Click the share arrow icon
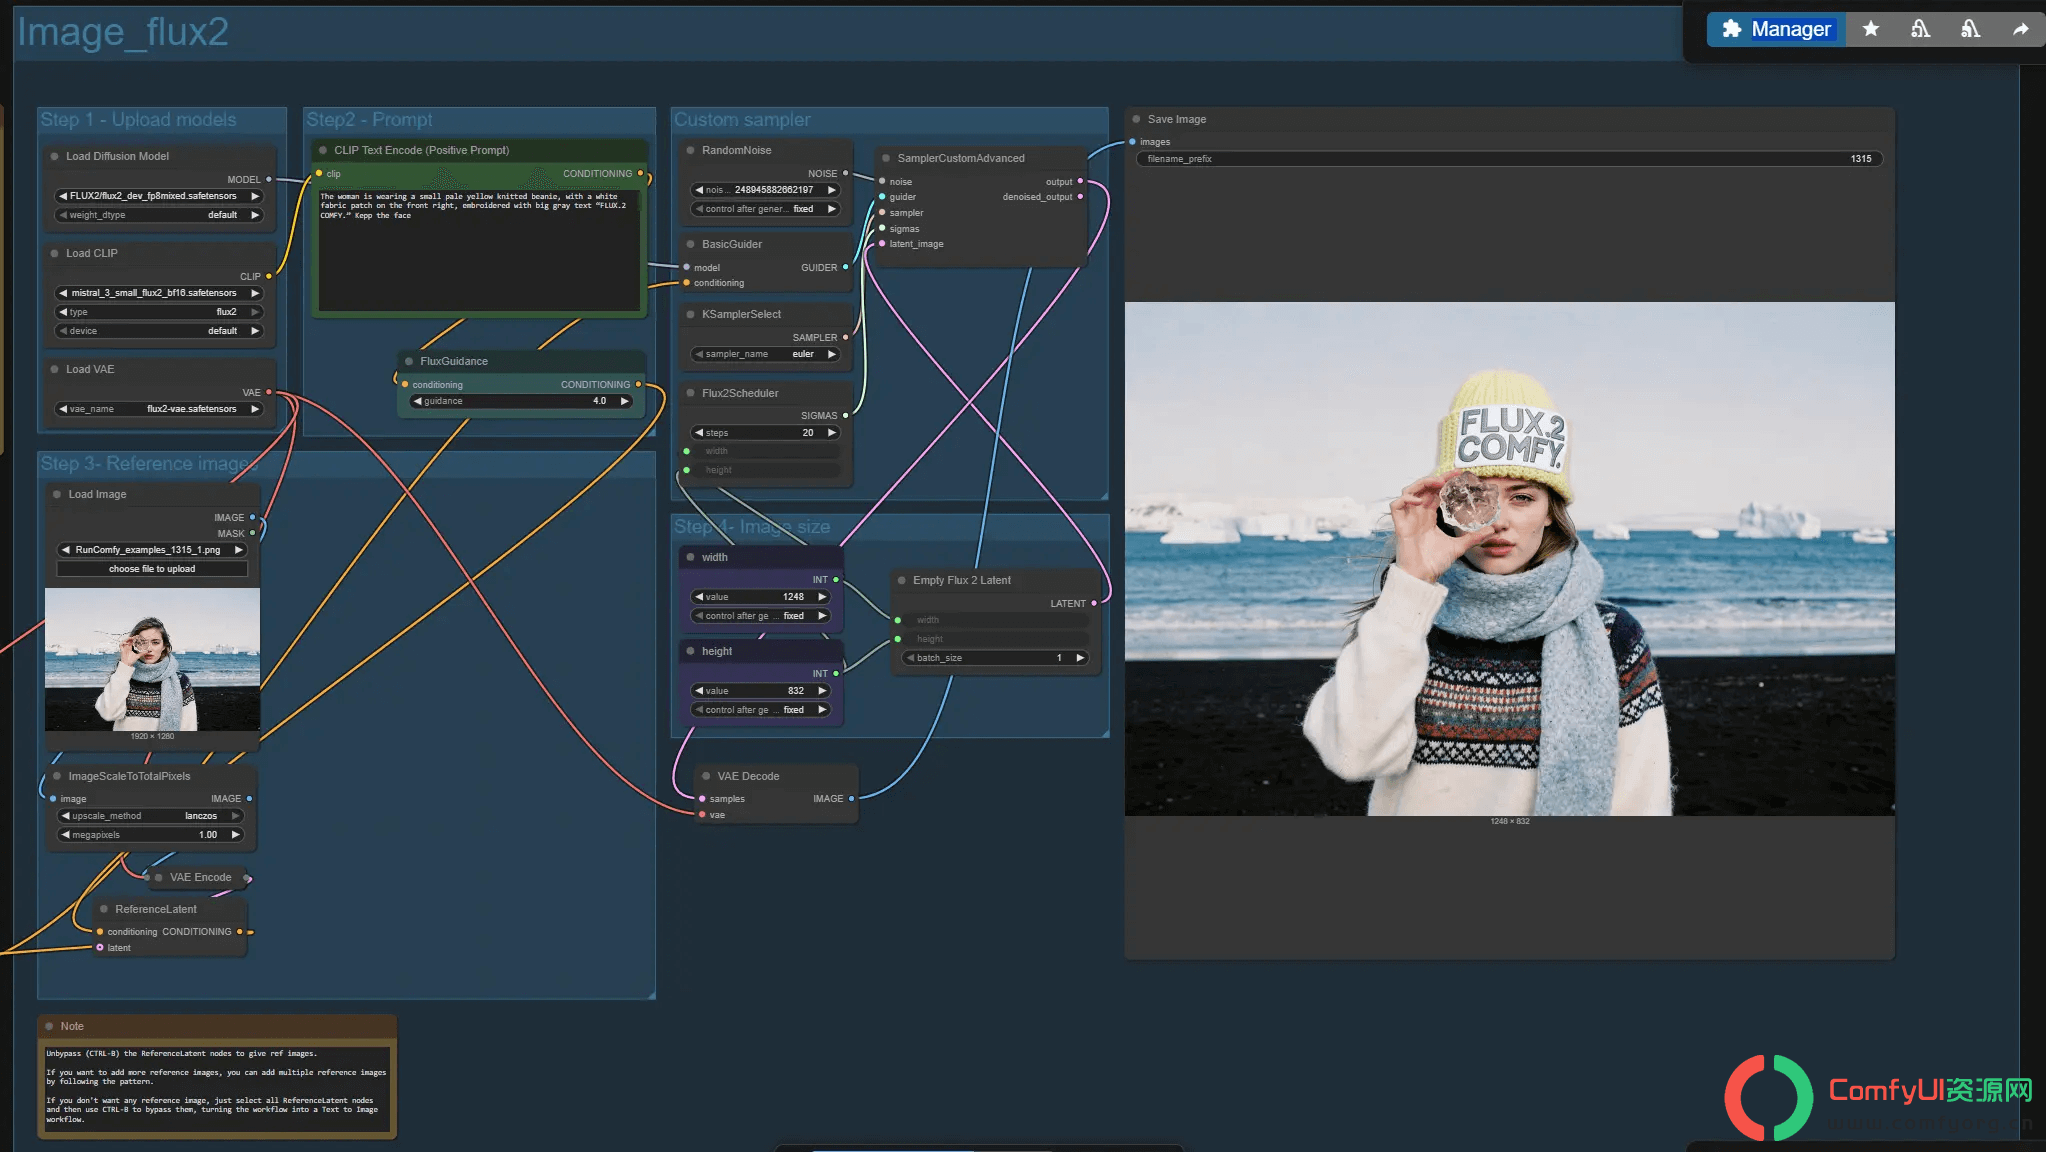The image size is (2046, 1152). pos(2020,29)
